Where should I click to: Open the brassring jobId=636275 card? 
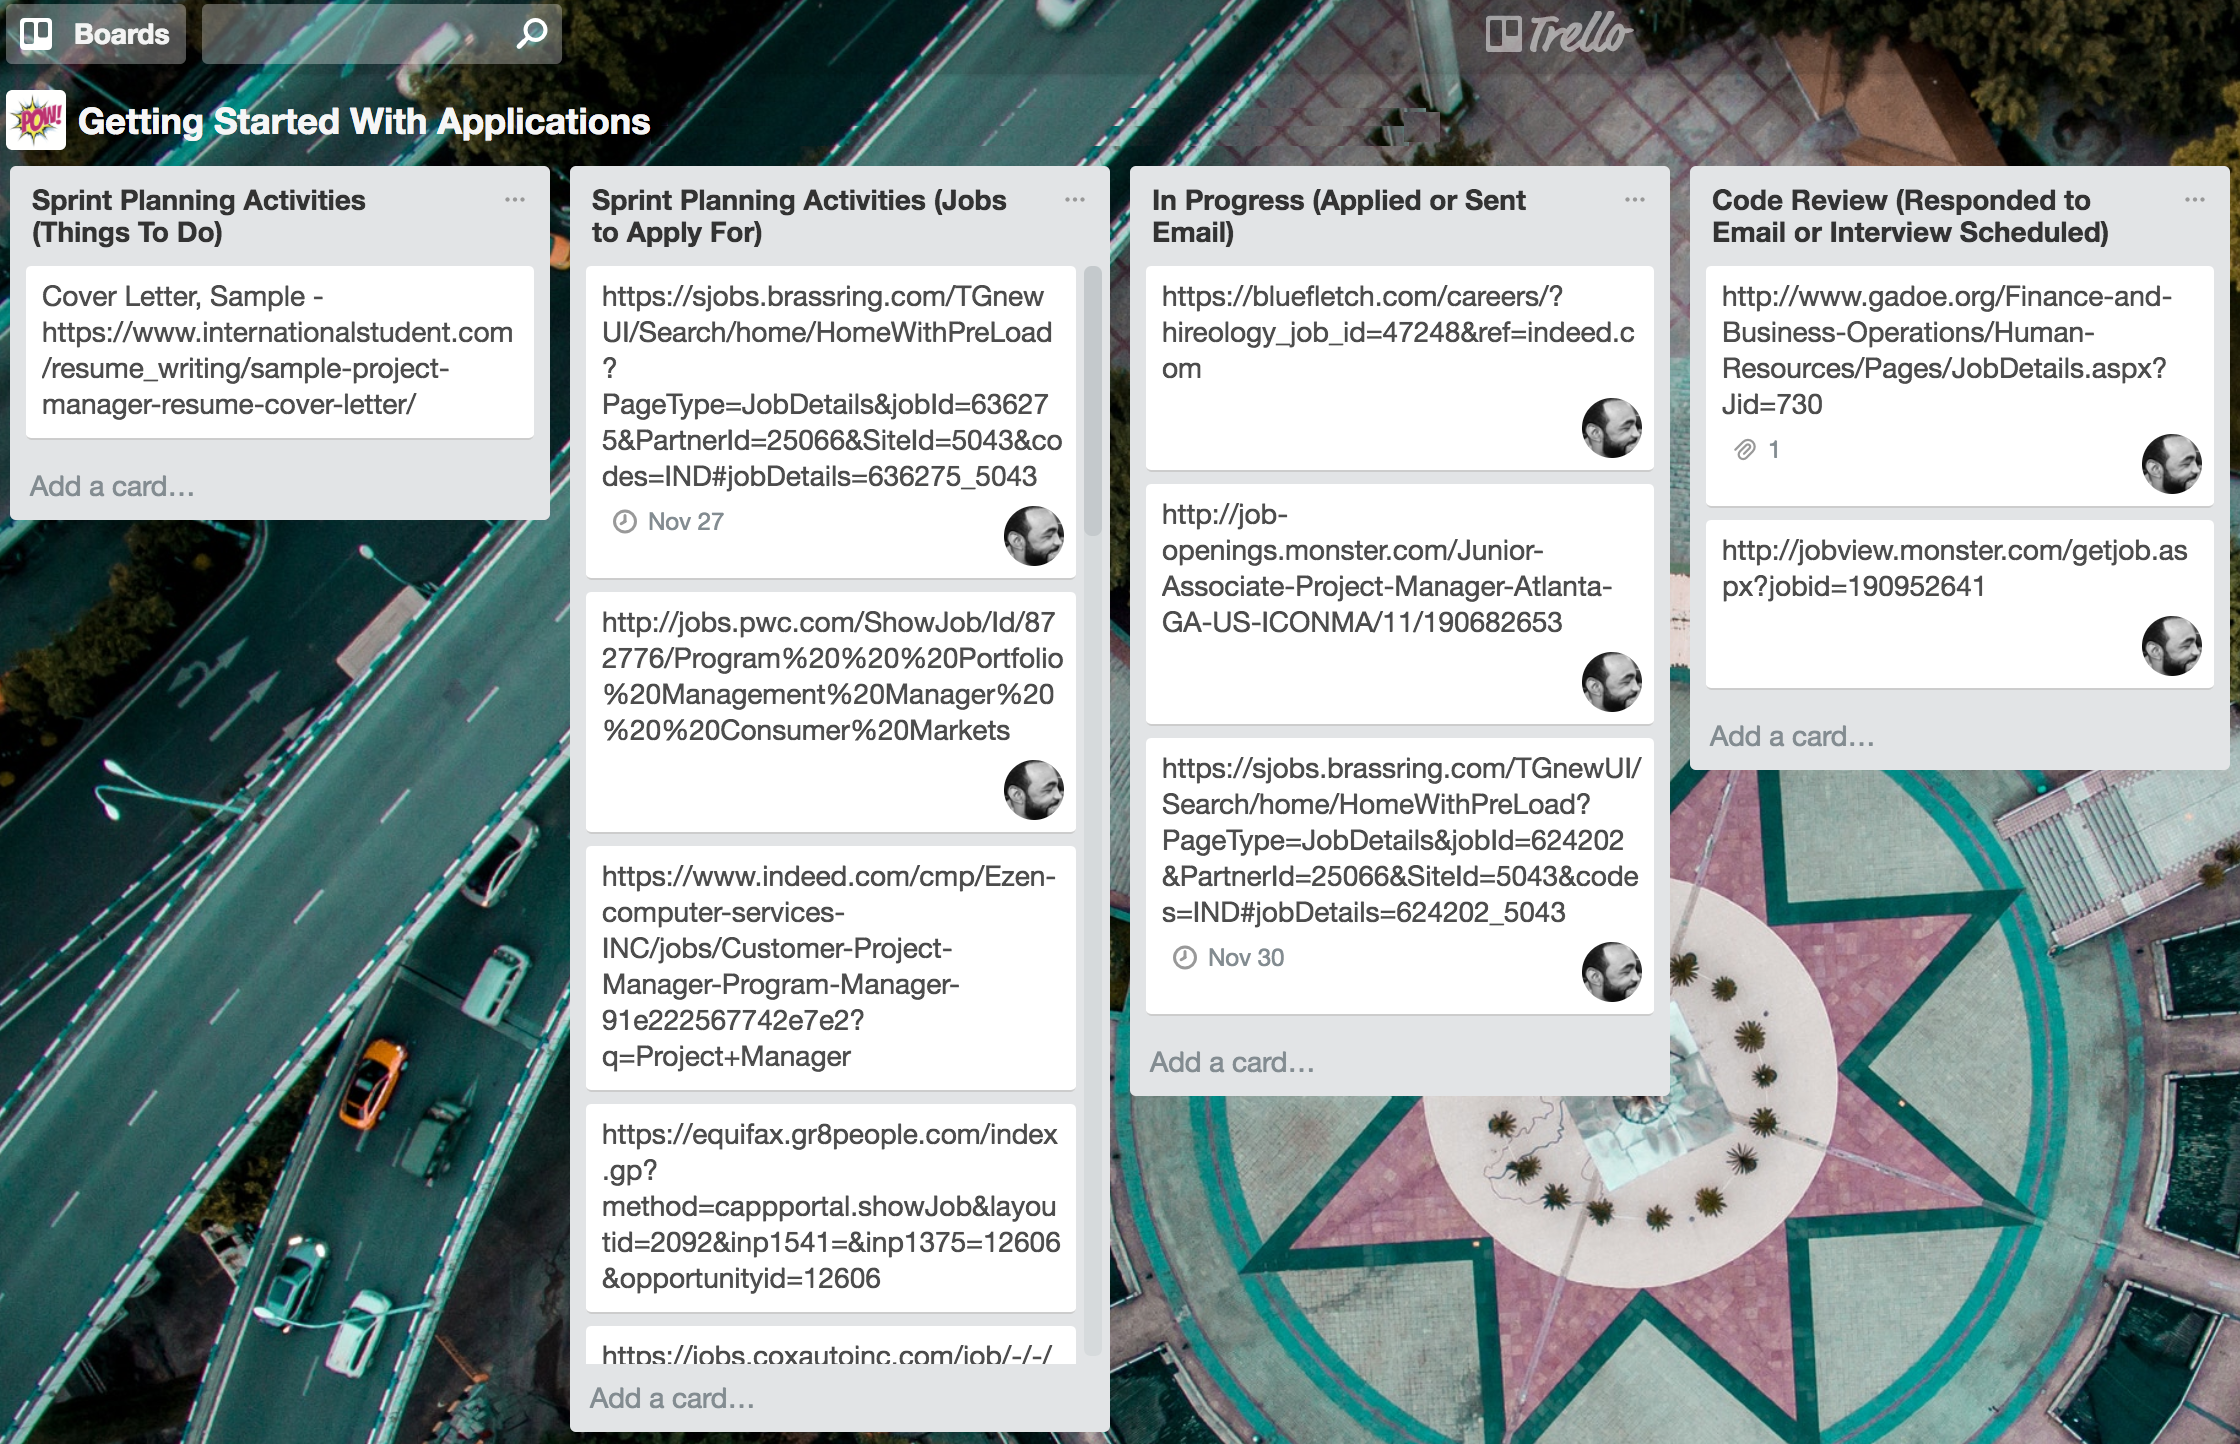830,421
